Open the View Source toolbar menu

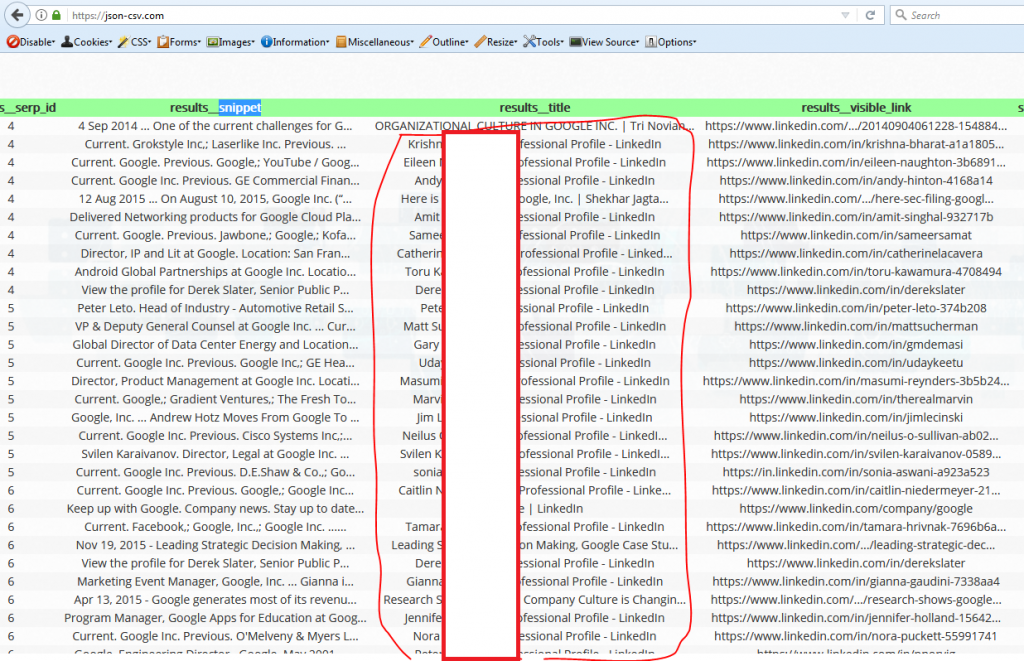coord(604,42)
